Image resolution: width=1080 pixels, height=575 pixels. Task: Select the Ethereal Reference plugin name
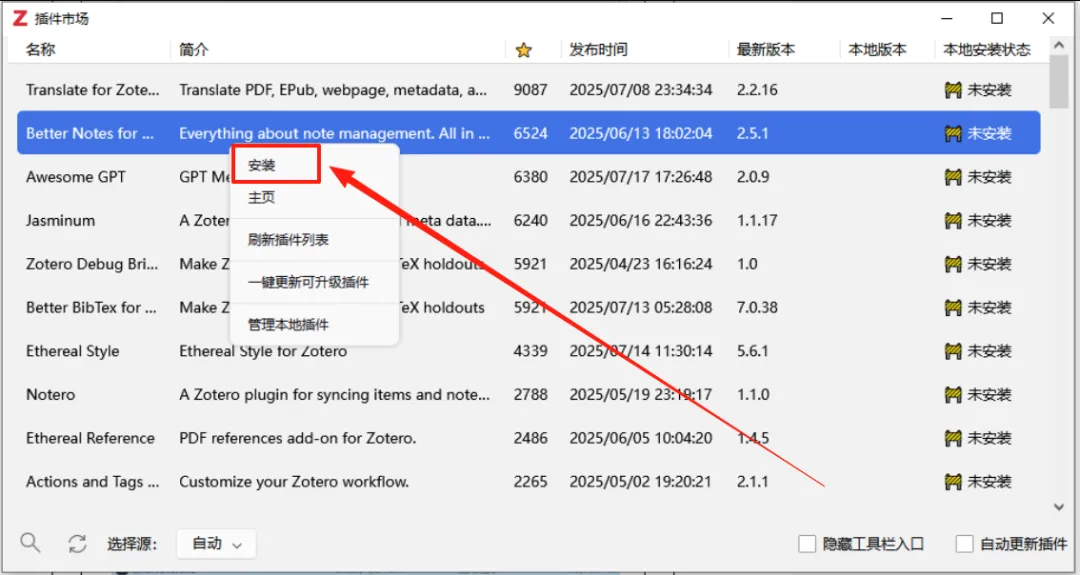[x=90, y=438]
